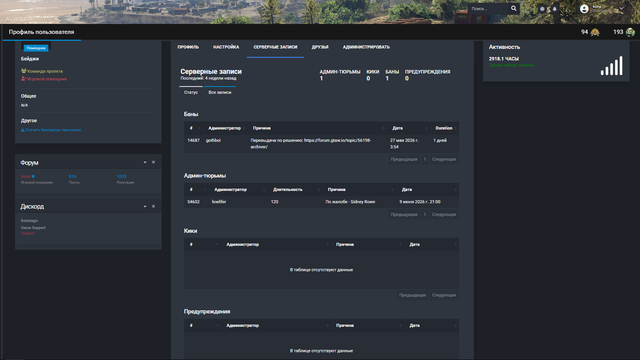Image resolution: width=640 pixels, height=360 pixels.
Task: Click the 2918.1 ЧАСЫ activity value
Action: 504,59
